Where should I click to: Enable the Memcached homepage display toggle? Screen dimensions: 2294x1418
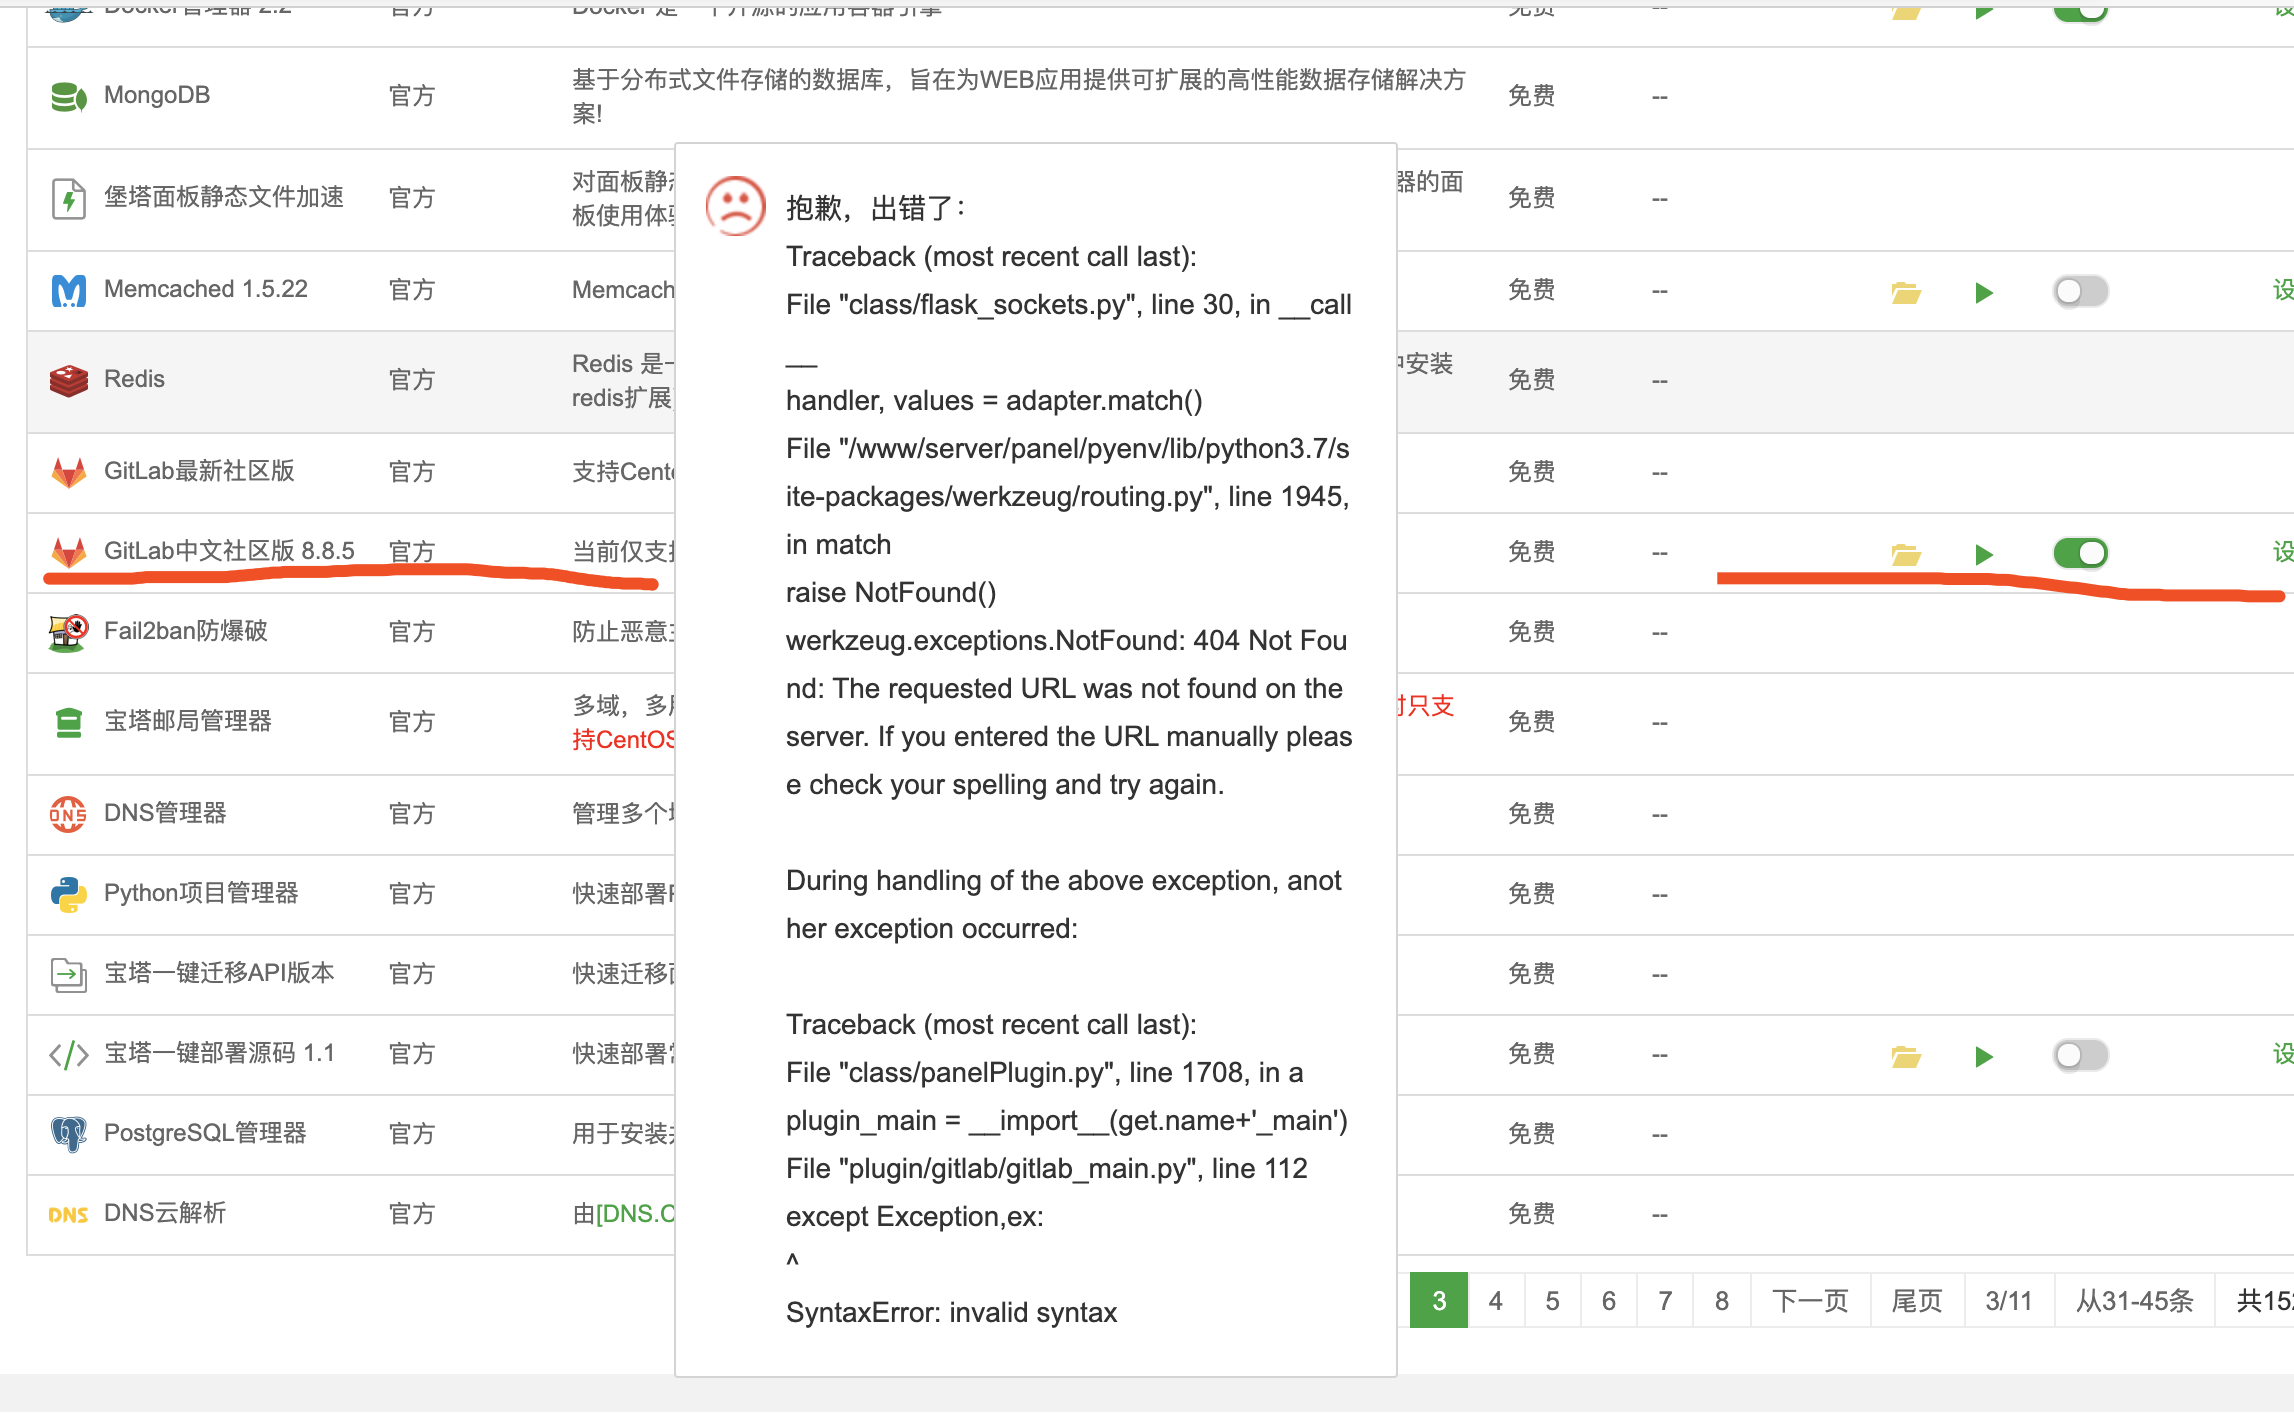point(2080,291)
